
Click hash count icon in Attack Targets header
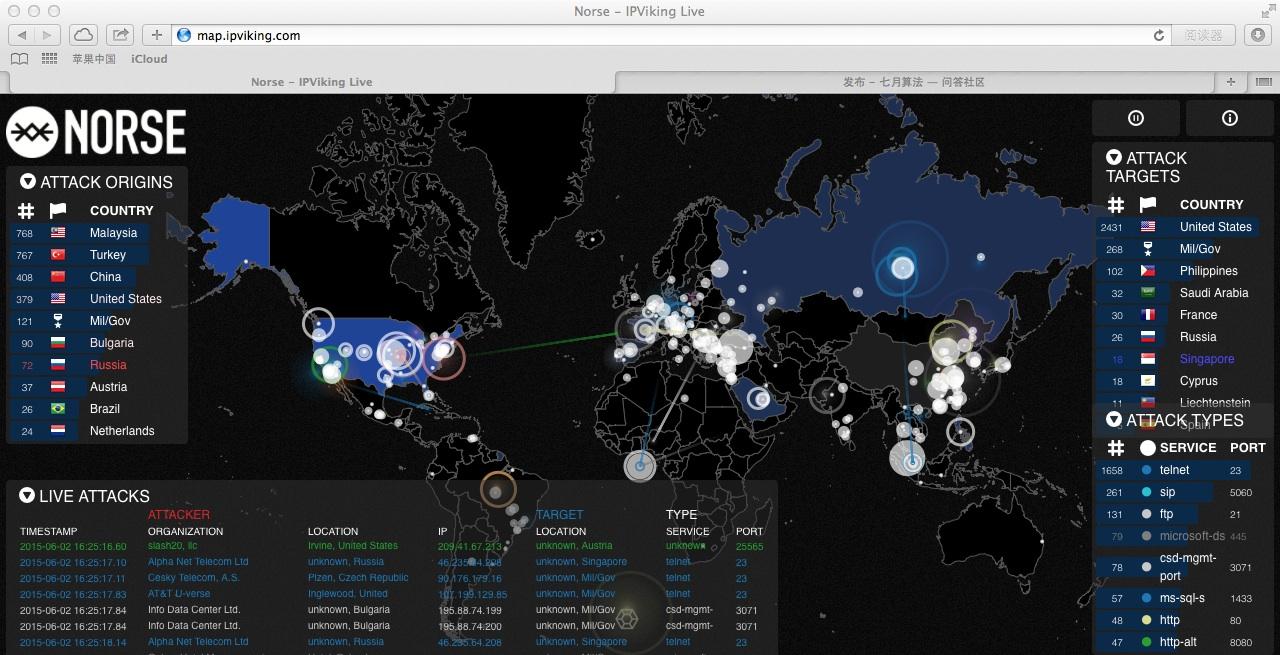point(1116,205)
